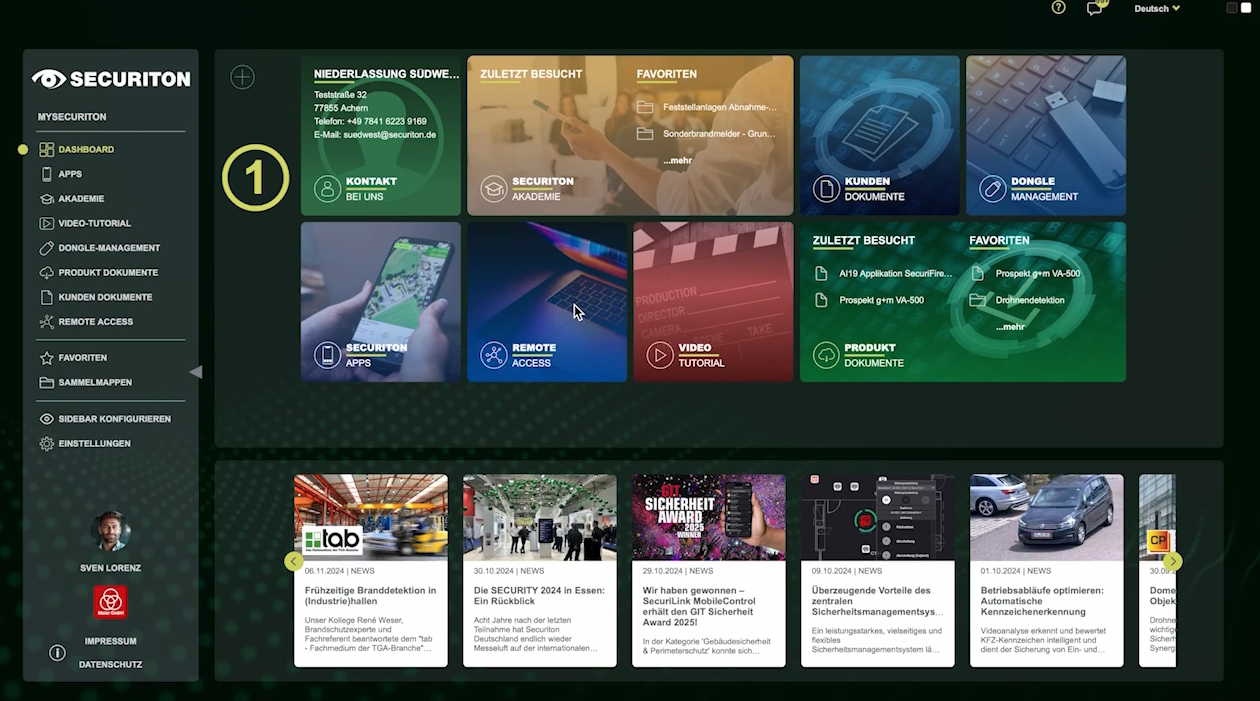The height and width of the screenshot is (701, 1260).
Task: Click the Securiton logo
Action: (x=111, y=79)
